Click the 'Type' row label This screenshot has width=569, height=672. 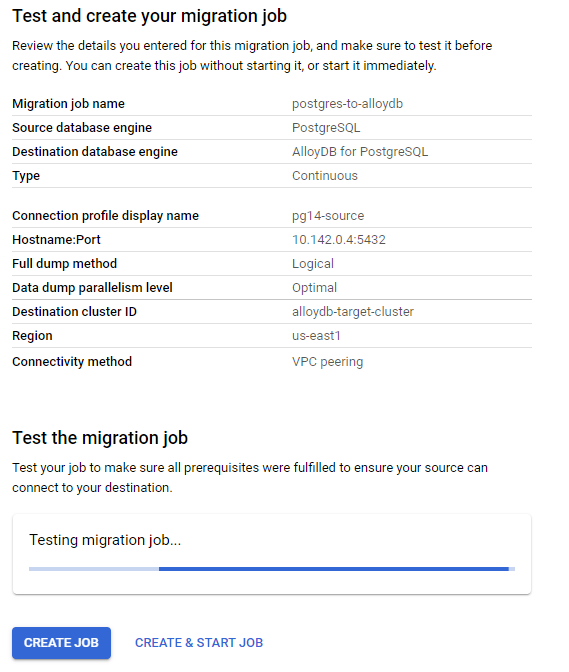26,176
